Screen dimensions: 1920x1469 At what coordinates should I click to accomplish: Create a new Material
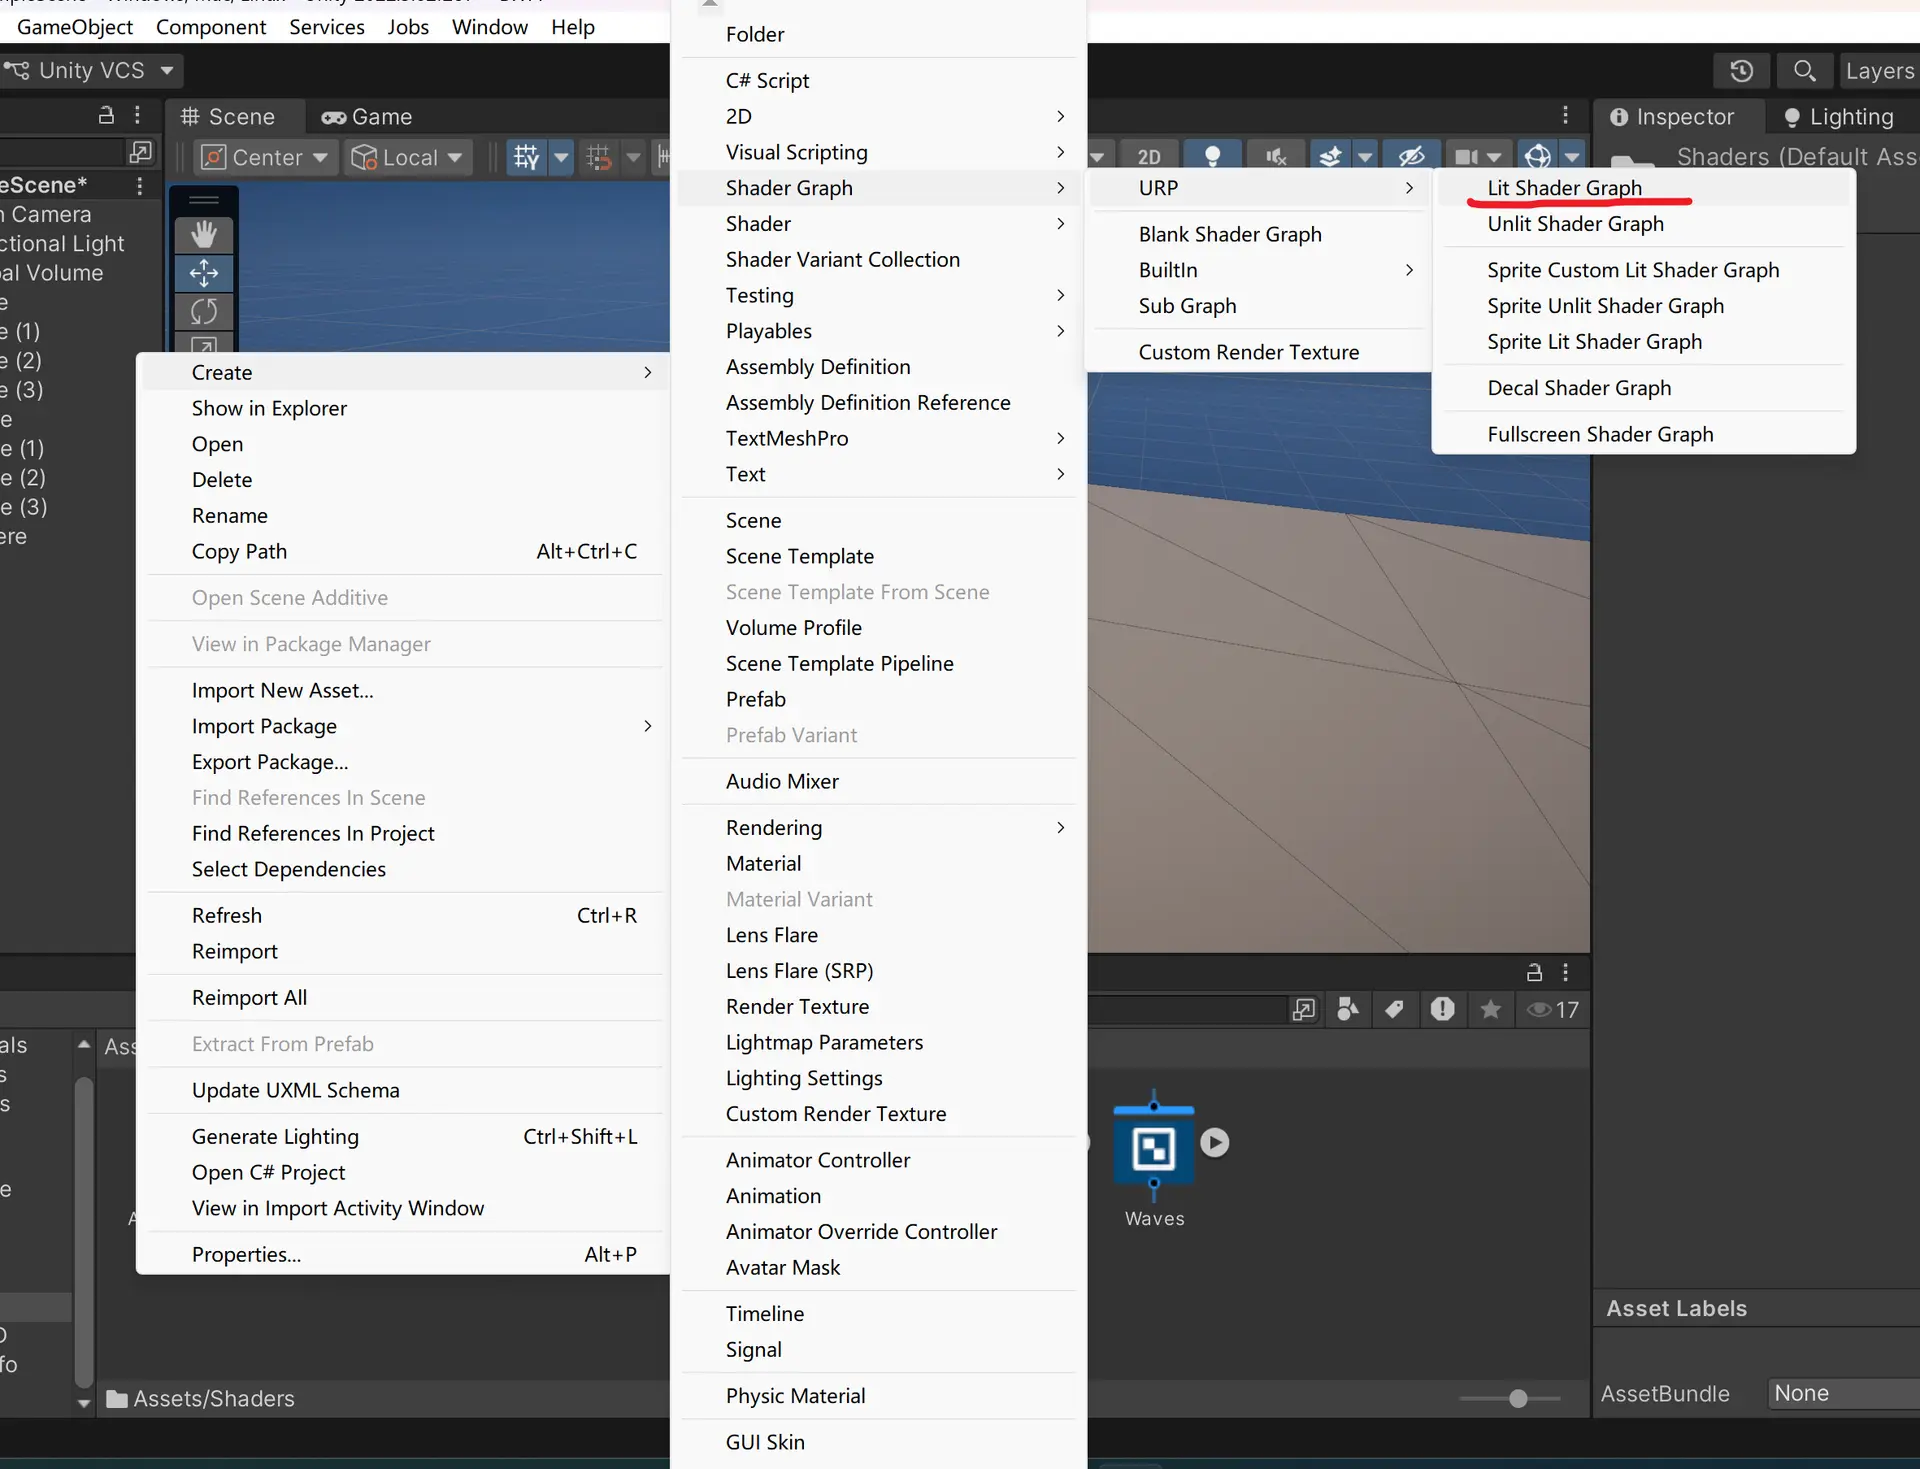(878, 864)
